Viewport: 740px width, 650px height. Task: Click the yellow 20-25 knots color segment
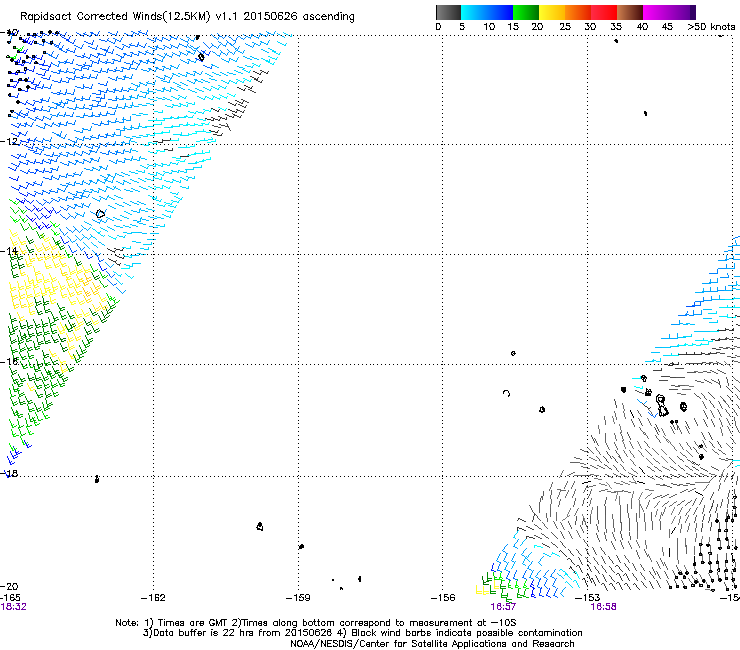tap(552, 12)
